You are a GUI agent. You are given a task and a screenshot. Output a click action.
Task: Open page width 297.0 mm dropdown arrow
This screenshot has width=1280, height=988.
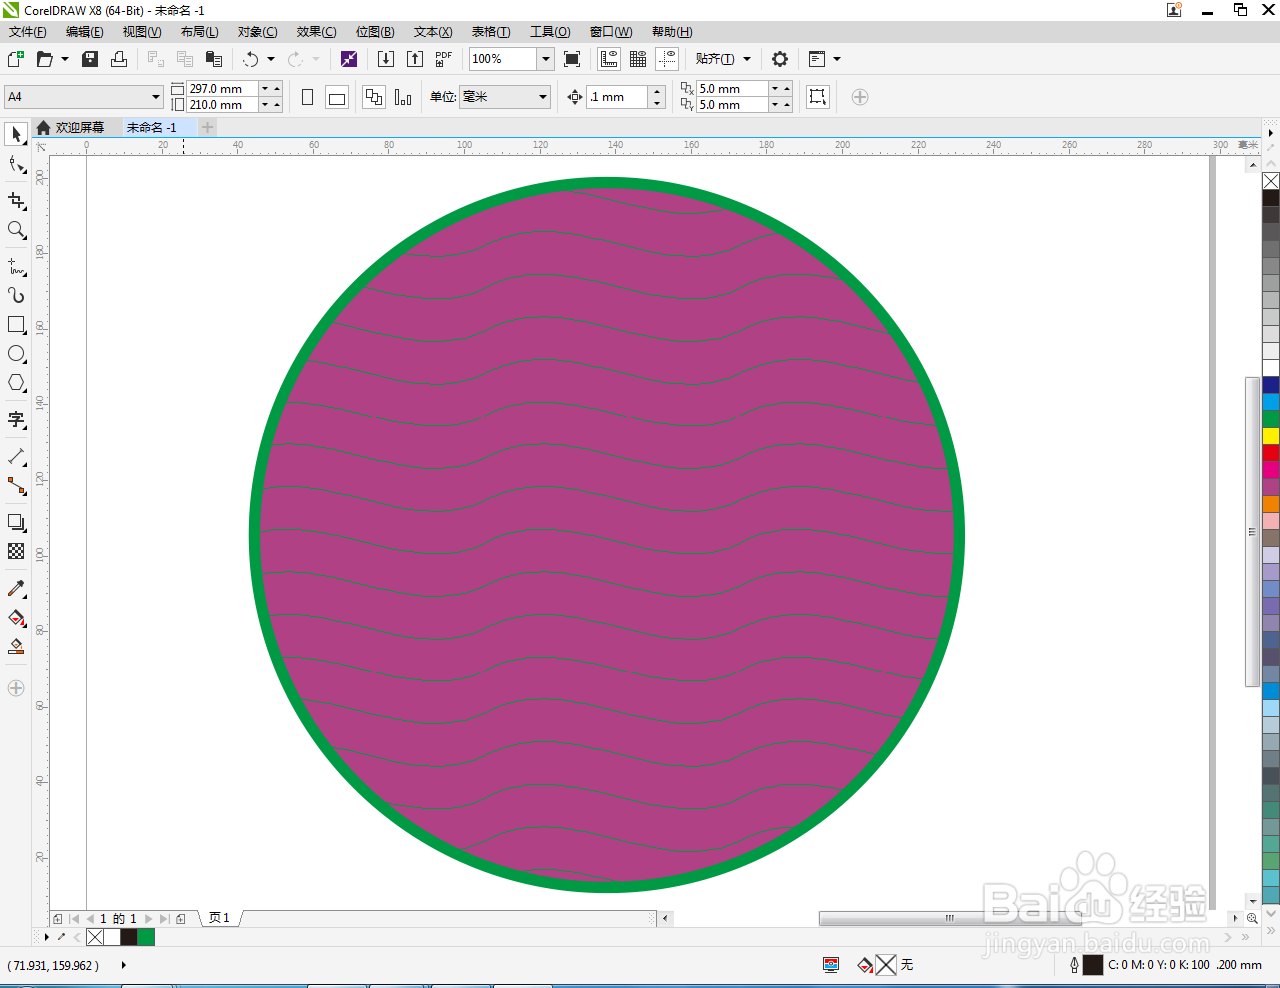265,89
